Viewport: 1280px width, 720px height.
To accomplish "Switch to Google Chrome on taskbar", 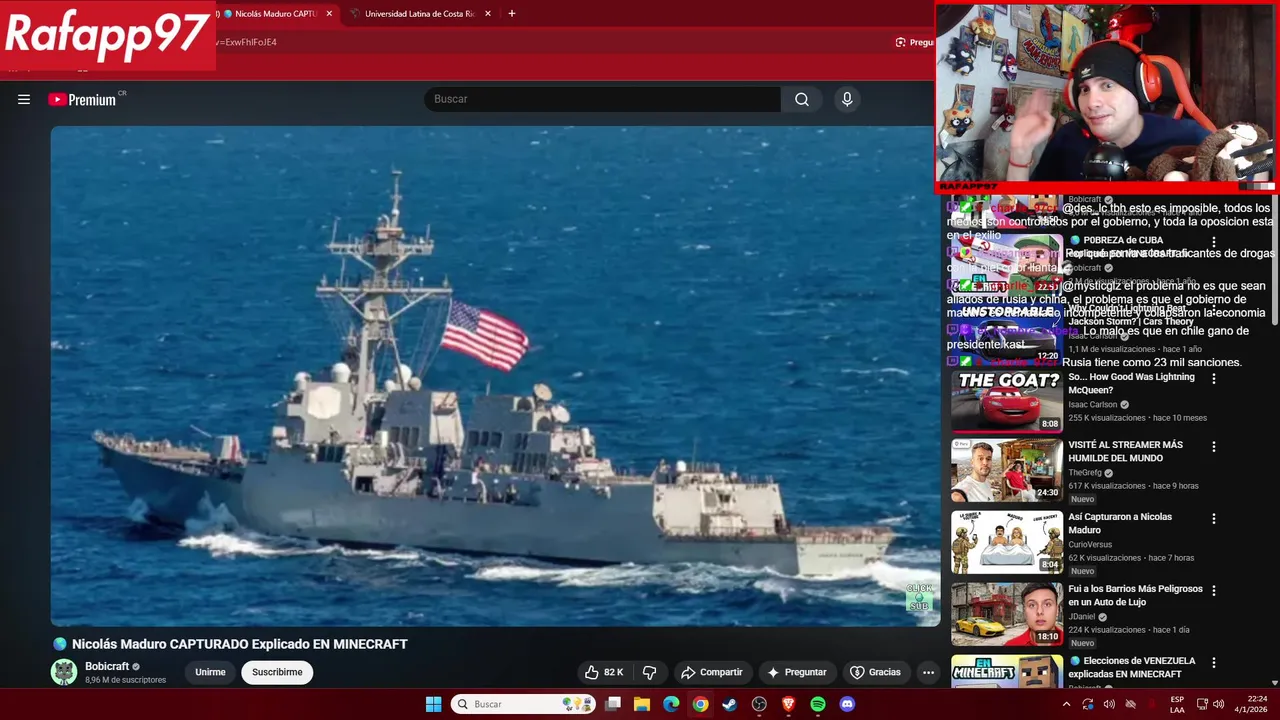I will click(x=700, y=704).
